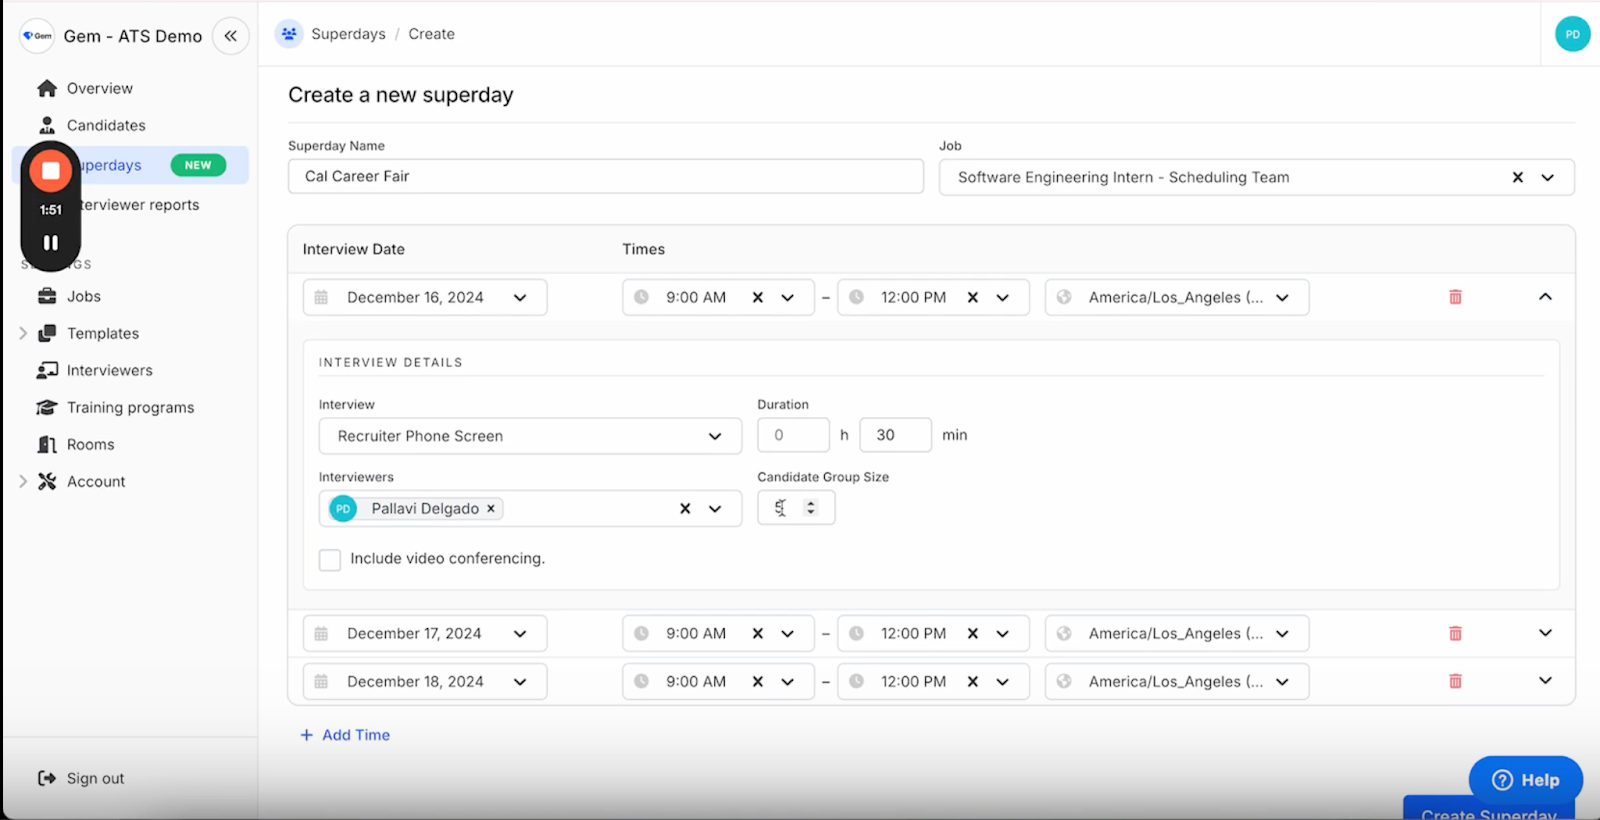Enable Include video conferencing checkbox
1600x820 pixels.
click(330, 560)
